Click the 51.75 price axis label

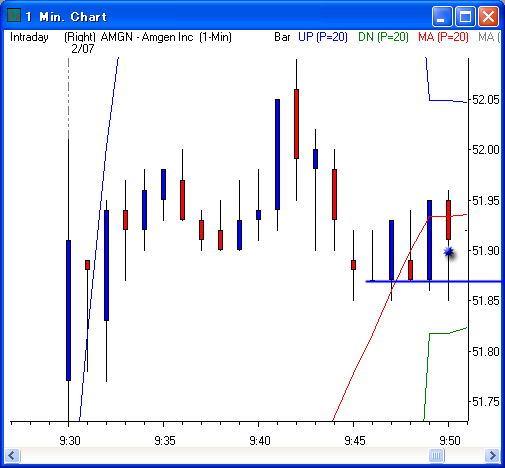click(x=486, y=402)
